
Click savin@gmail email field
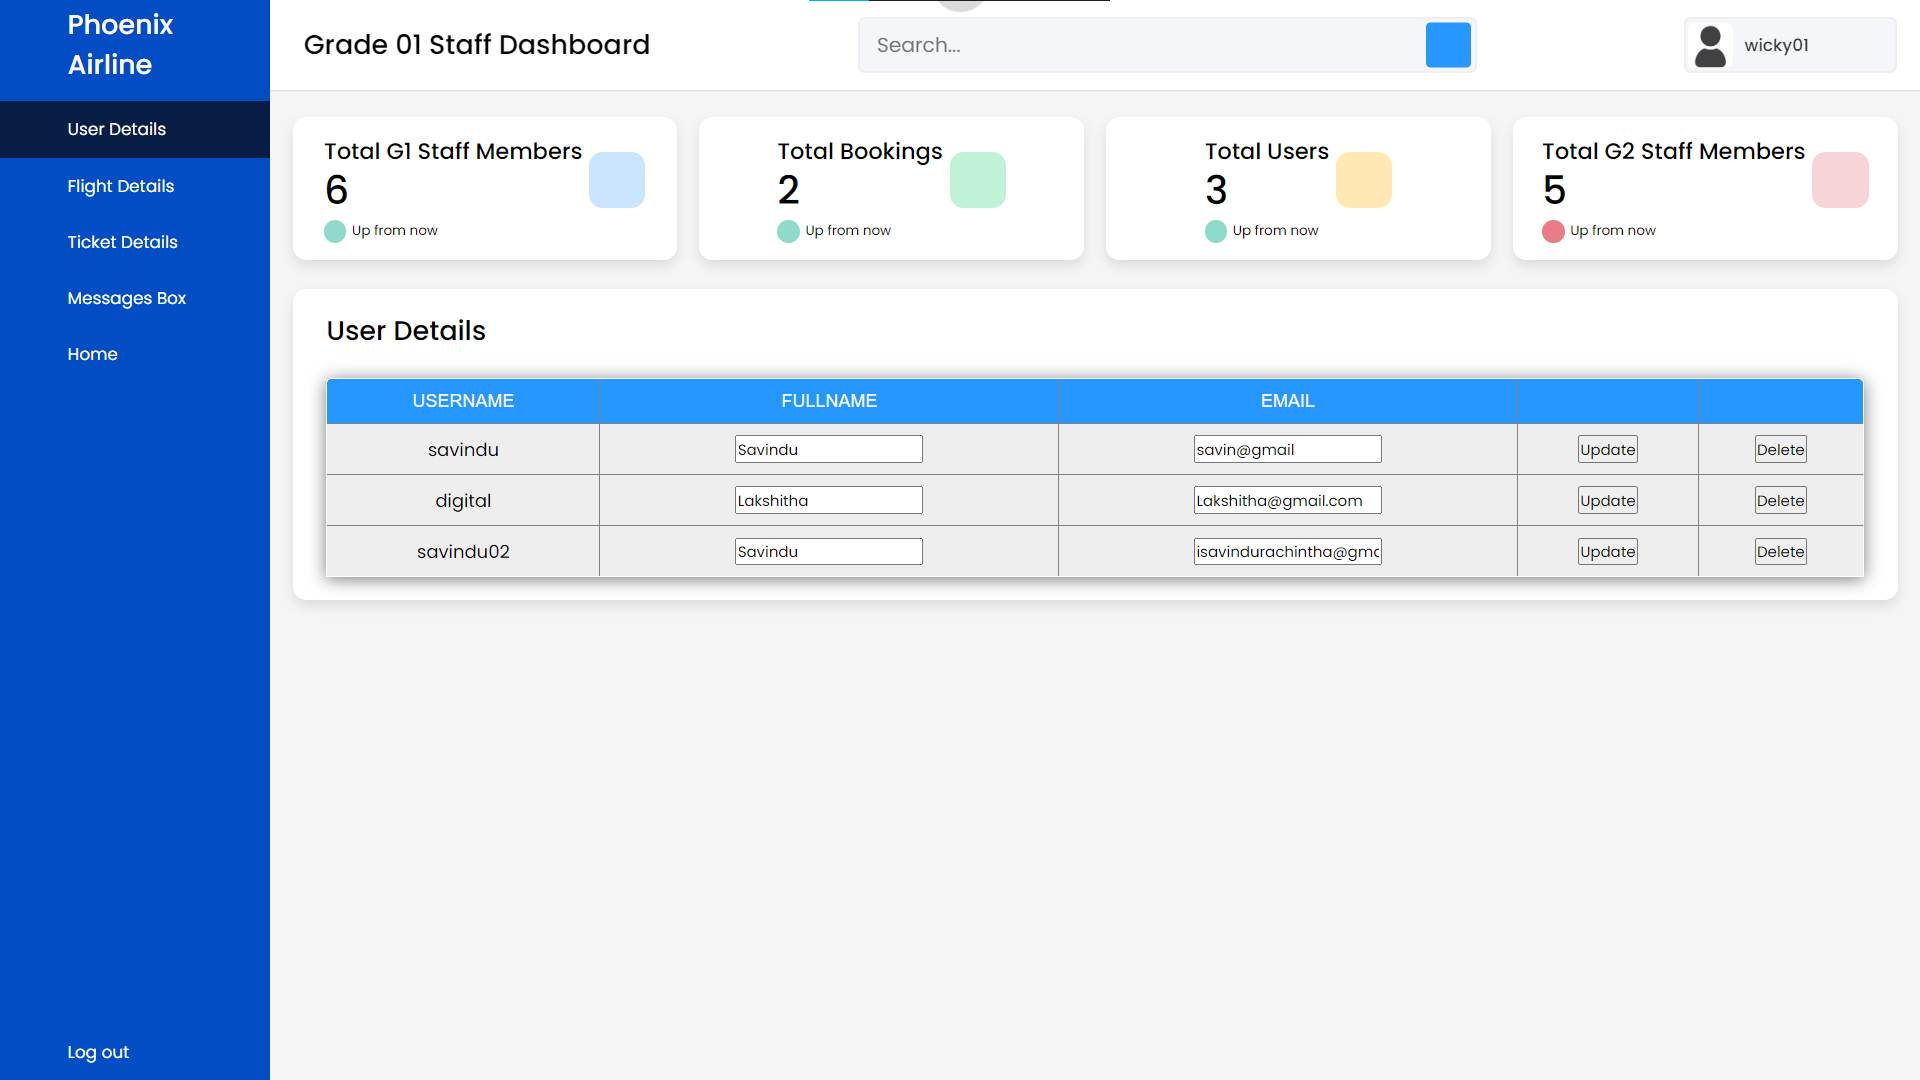pyautogui.click(x=1287, y=450)
